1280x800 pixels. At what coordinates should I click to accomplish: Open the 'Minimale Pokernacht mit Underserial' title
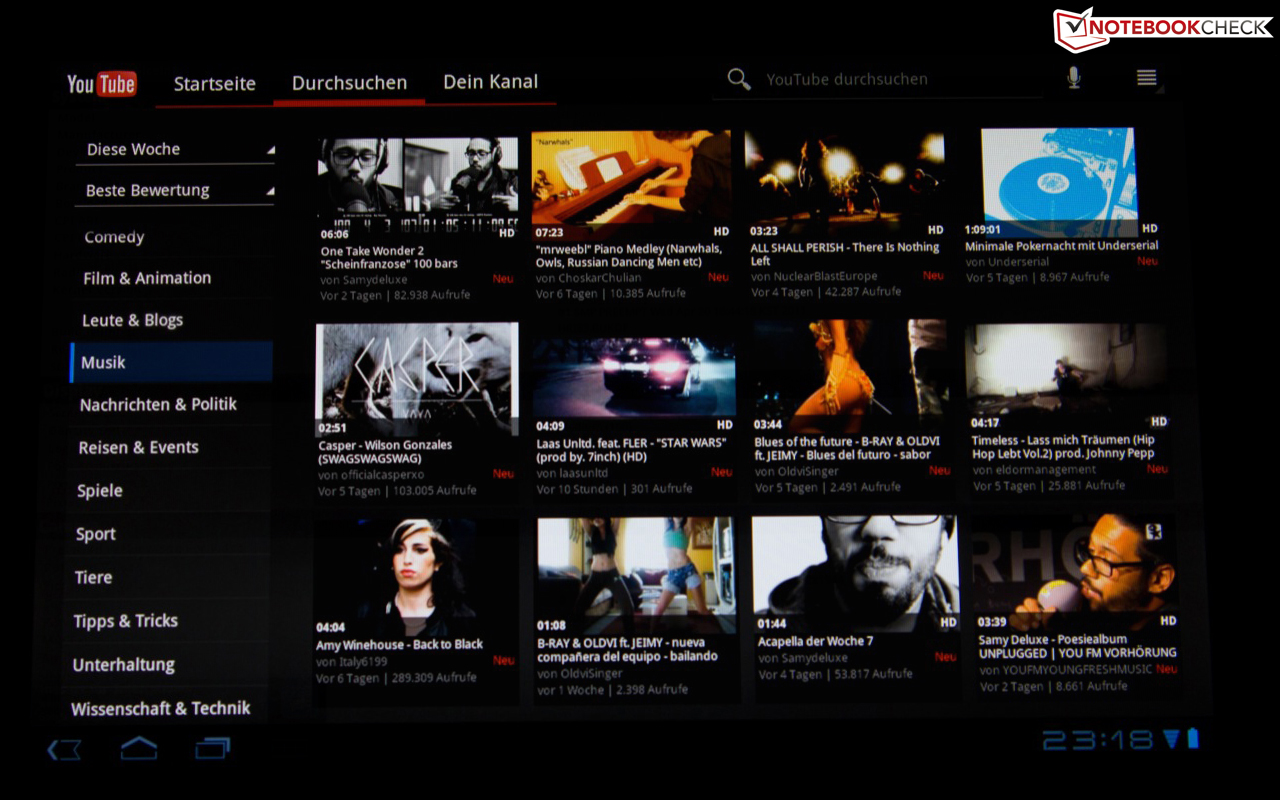click(x=1061, y=245)
